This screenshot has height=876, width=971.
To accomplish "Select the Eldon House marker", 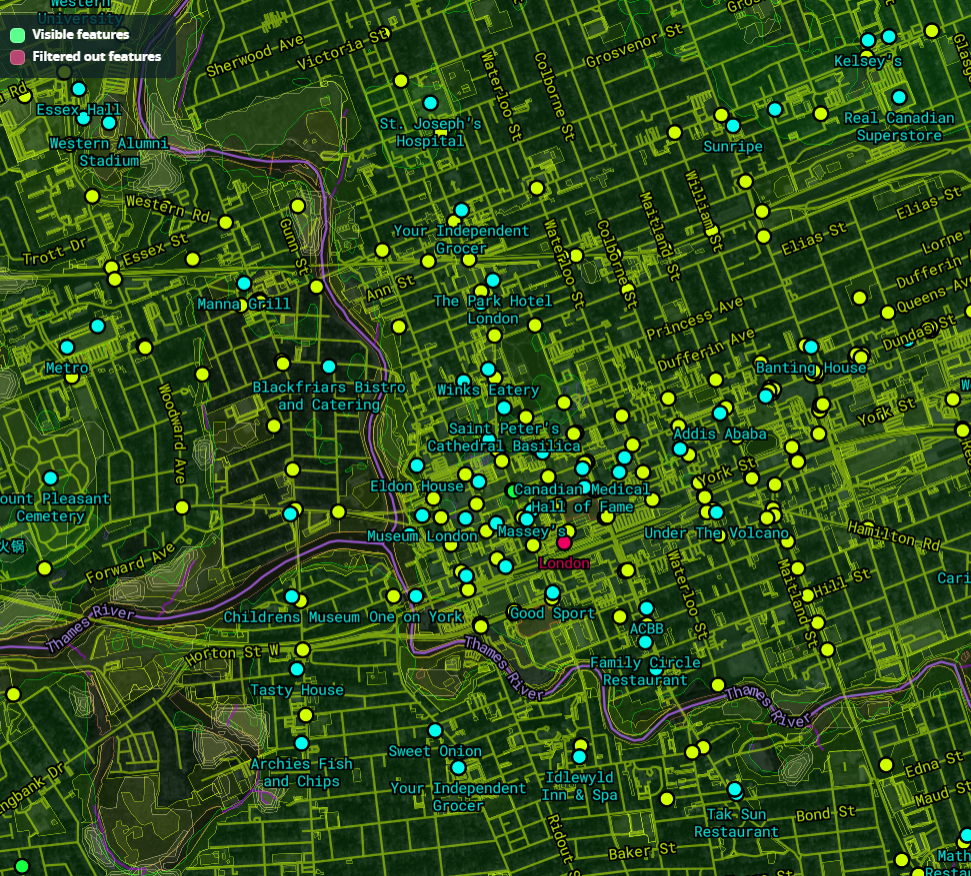I will (417, 466).
